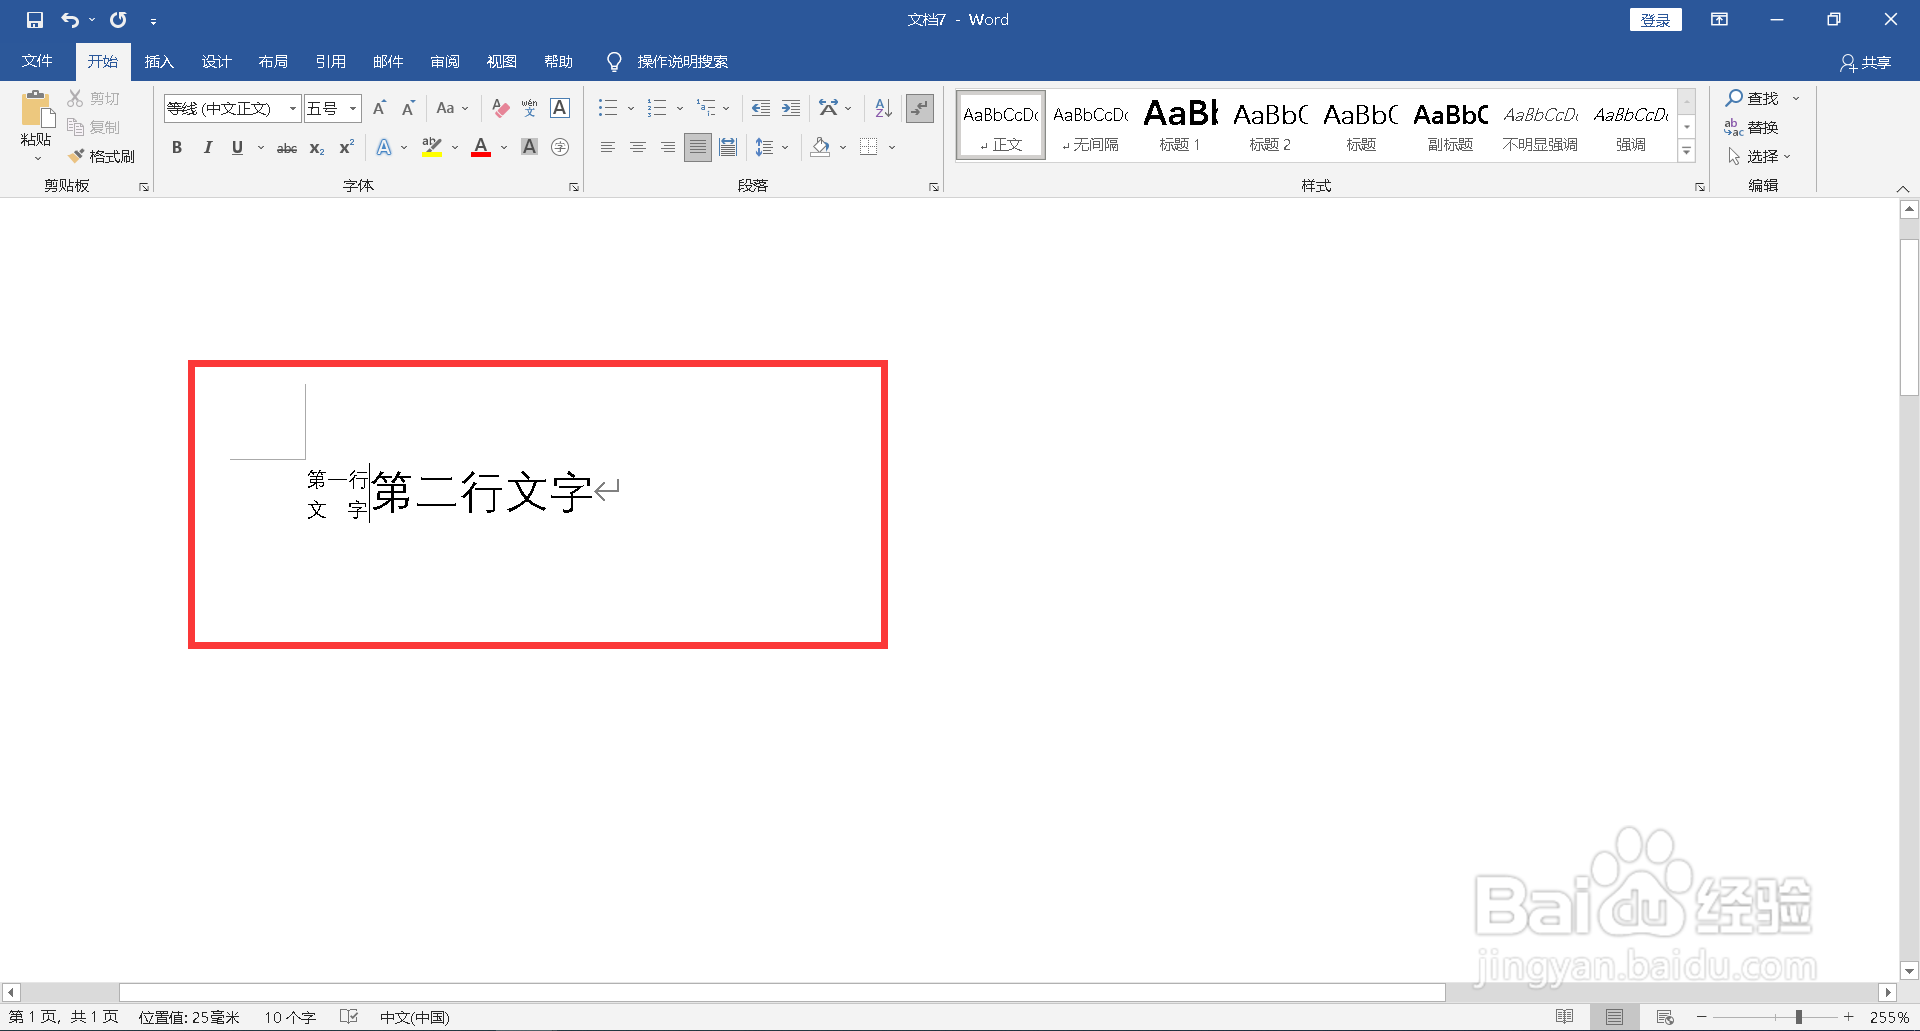Open bullets list dropdown arrow
The height and width of the screenshot is (1031, 1920).
(631, 108)
